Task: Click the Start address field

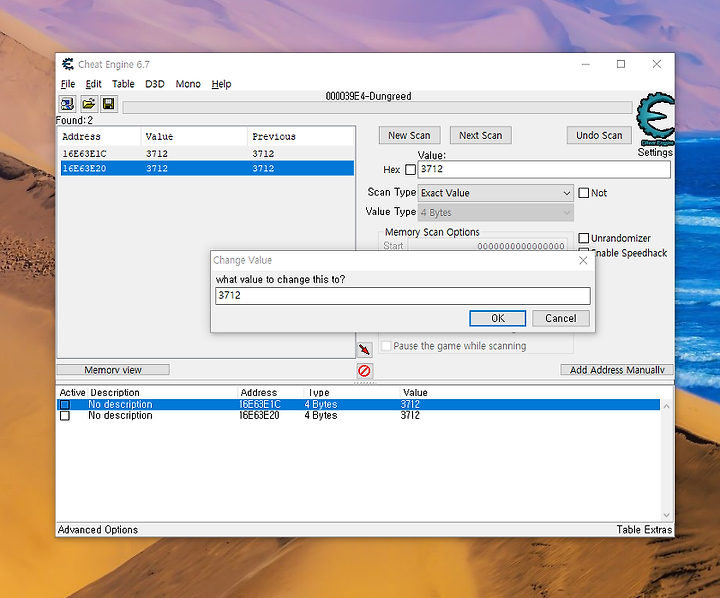Action: coord(488,246)
